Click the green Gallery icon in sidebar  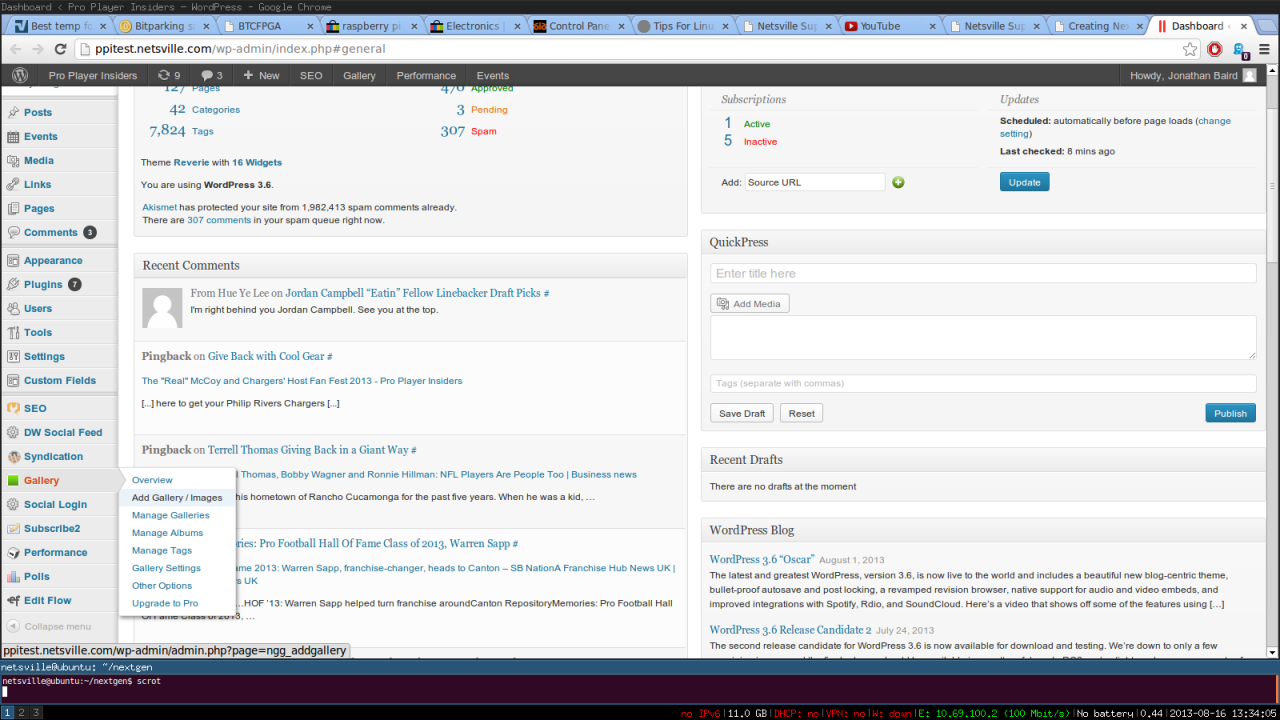(x=13, y=480)
